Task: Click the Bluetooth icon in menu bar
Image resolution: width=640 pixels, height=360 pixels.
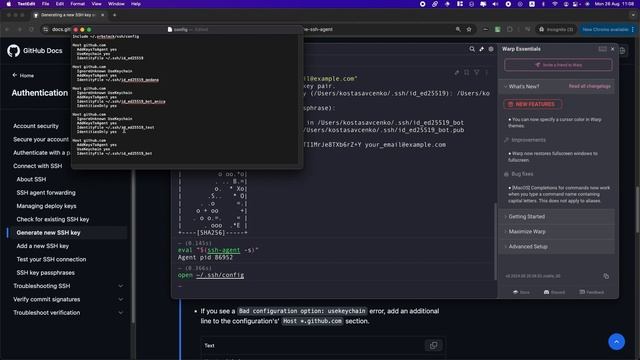Action: pyautogui.click(x=543, y=4)
